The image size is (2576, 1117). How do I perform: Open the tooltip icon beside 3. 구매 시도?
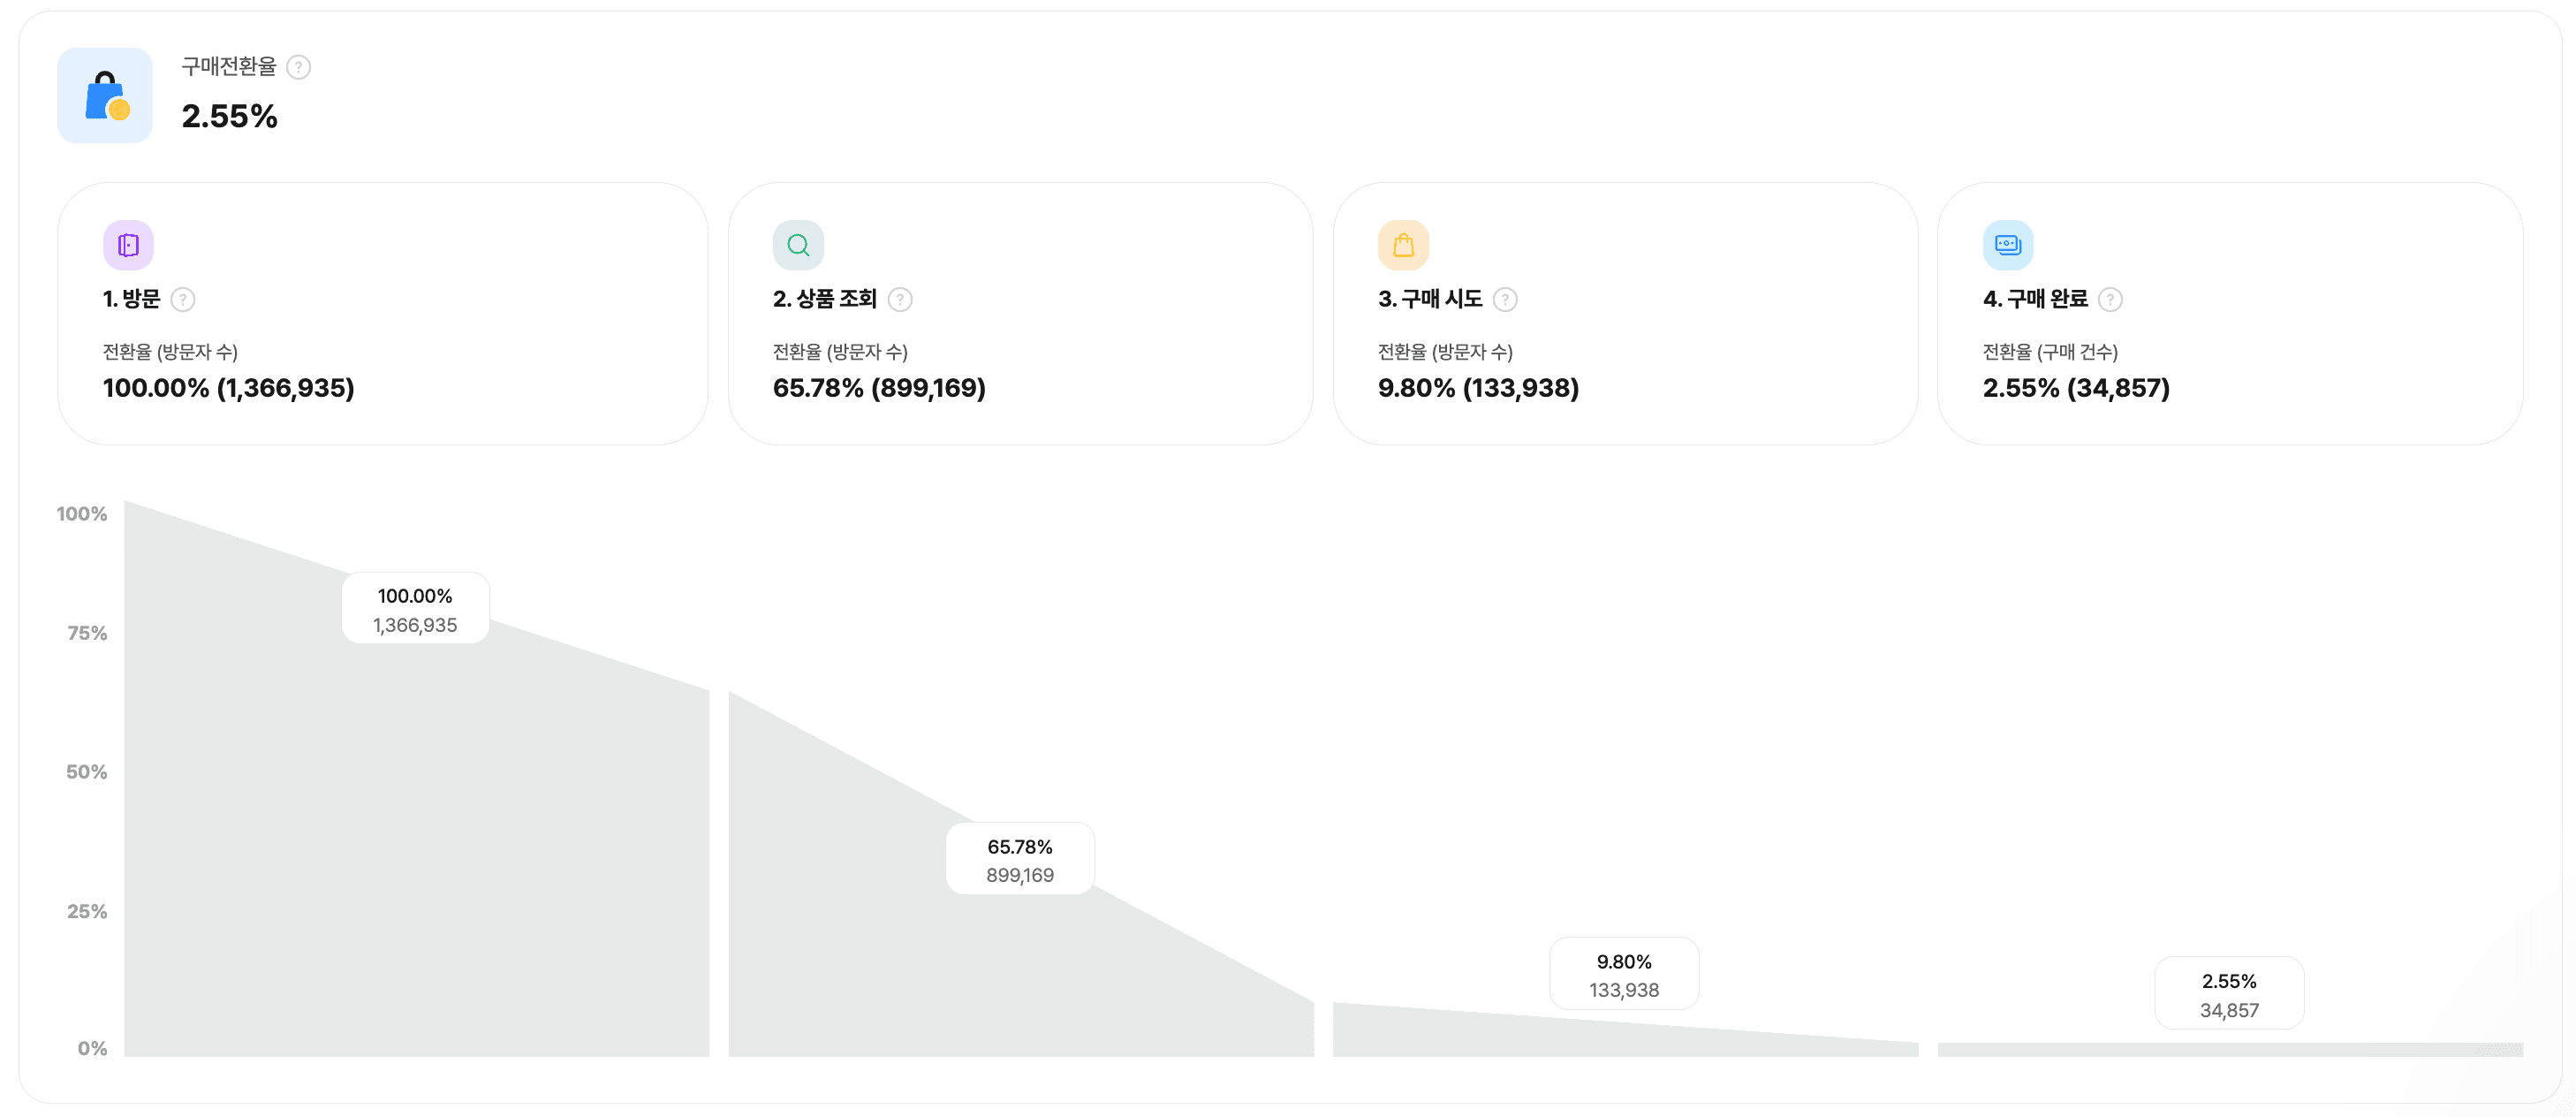(x=1505, y=299)
